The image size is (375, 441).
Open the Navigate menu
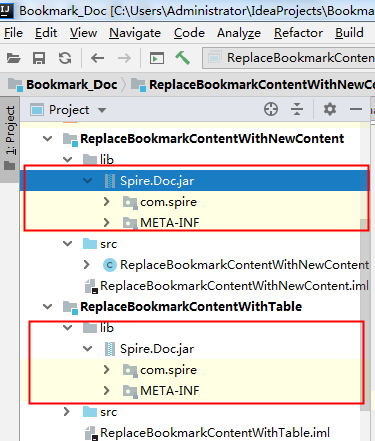pyautogui.click(x=135, y=33)
